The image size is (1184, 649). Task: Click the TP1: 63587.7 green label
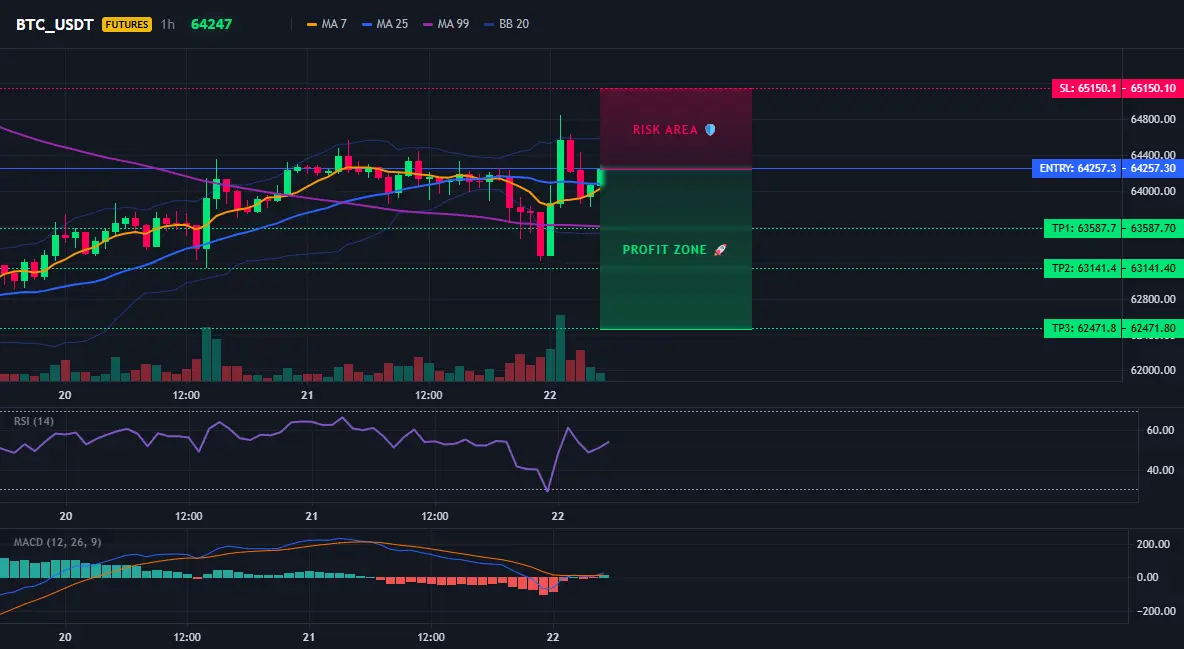pos(1083,228)
